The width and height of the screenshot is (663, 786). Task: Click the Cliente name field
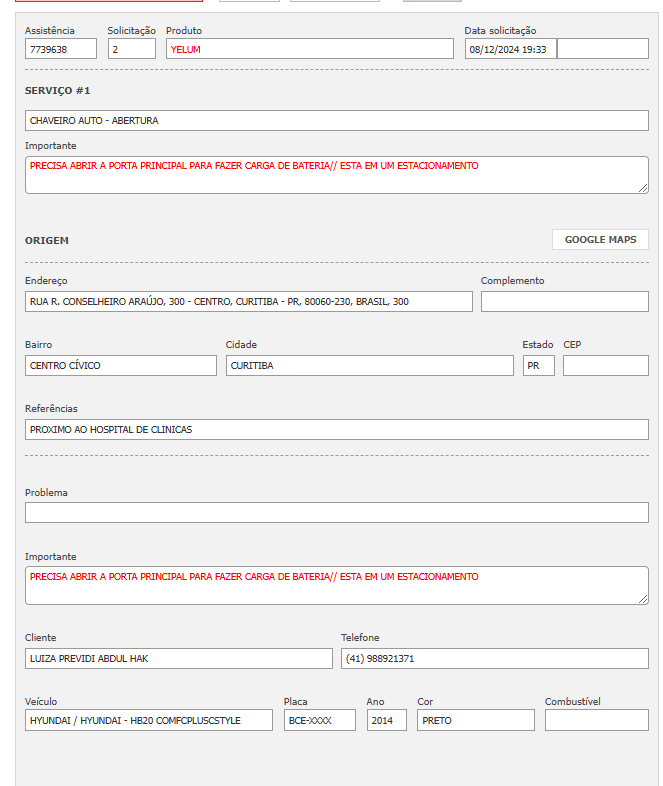(178, 659)
